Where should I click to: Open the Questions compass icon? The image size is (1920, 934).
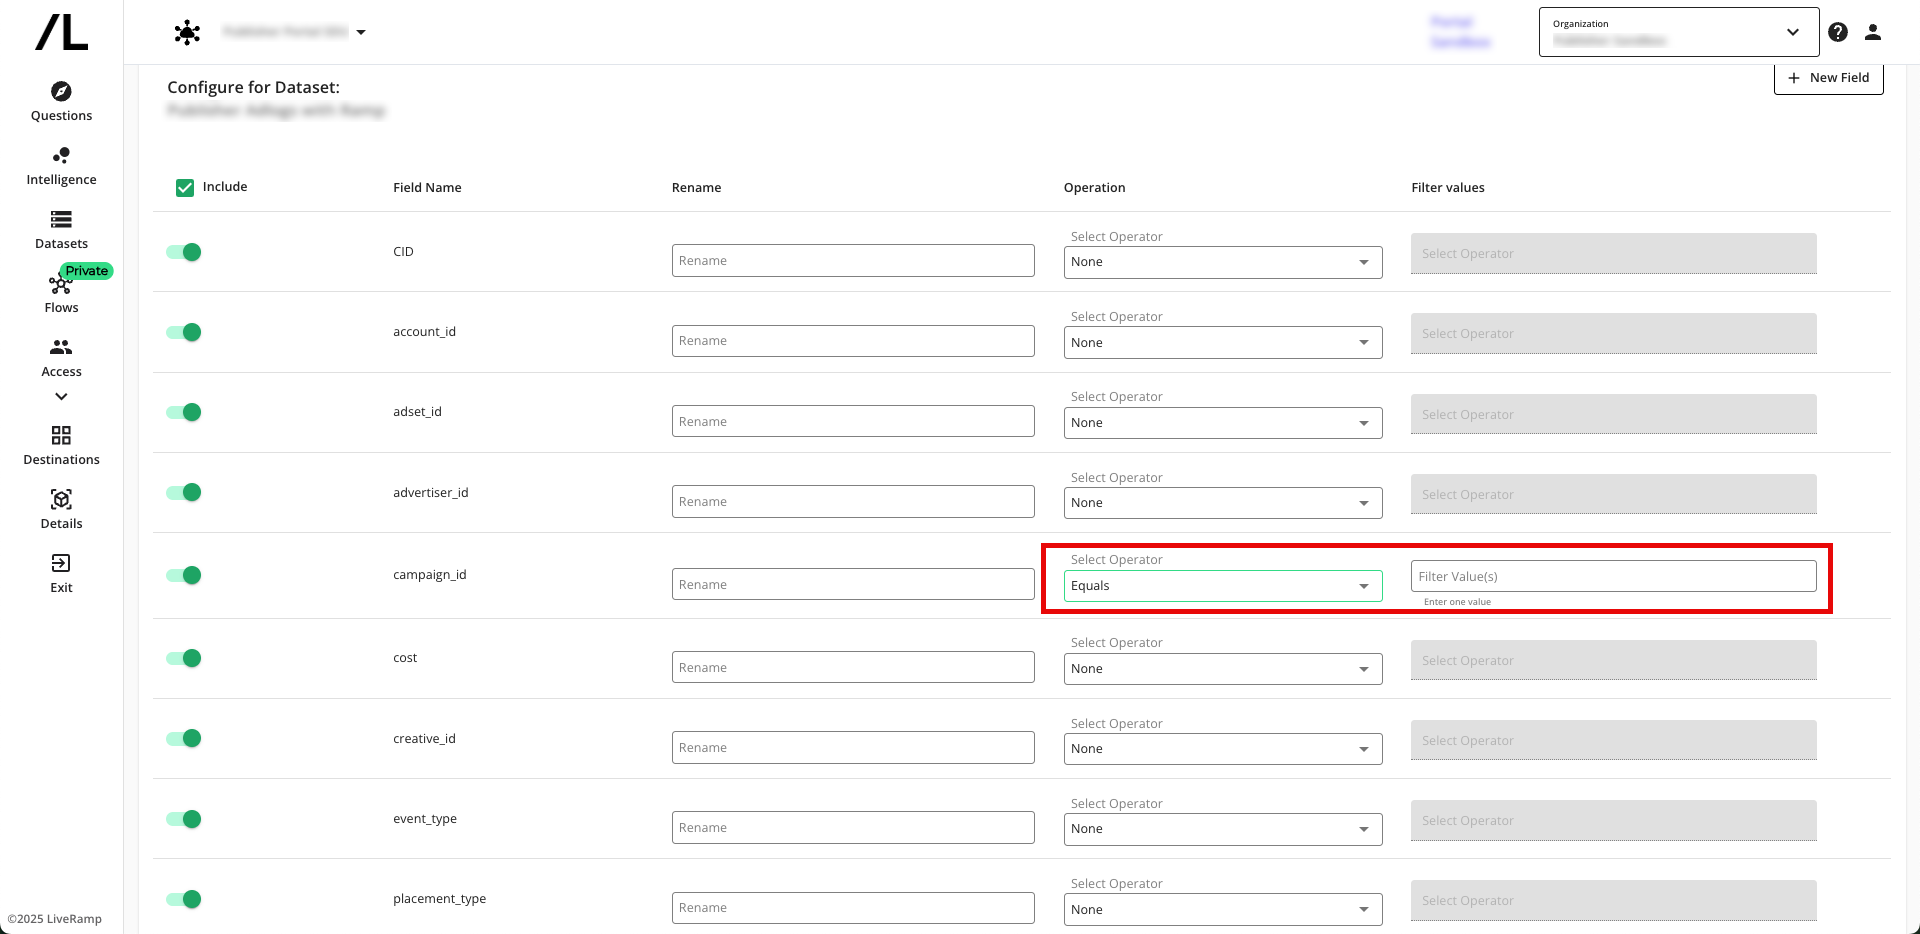click(61, 92)
